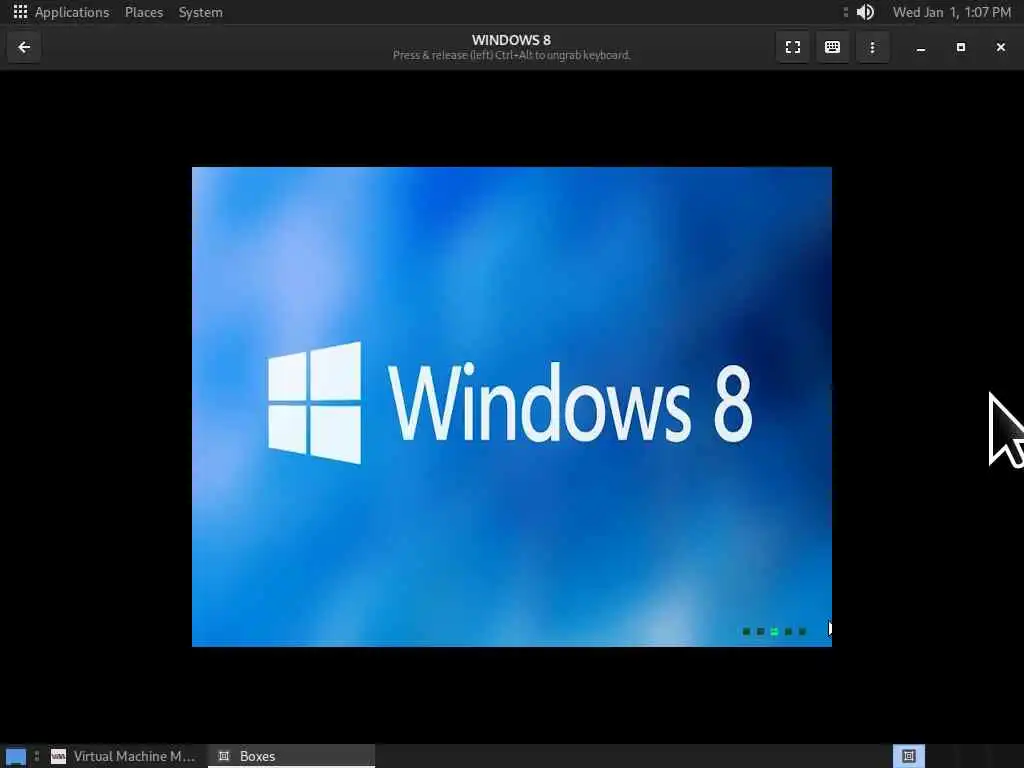Minimize the Boxes window
The height and width of the screenshot is (768, 1024).
tap(921, 47)
